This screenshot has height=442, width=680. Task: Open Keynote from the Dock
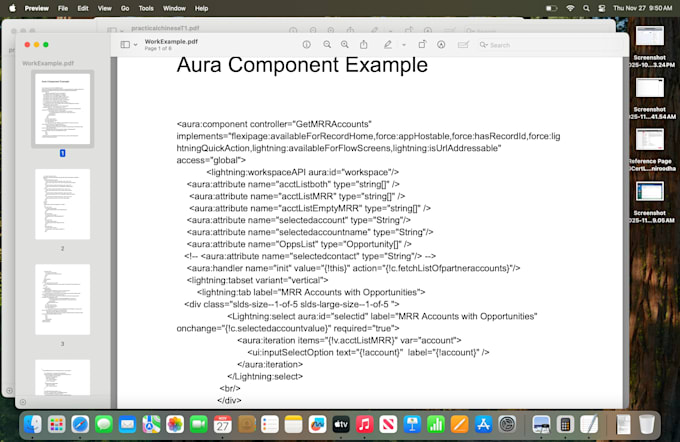pos(412,424)
